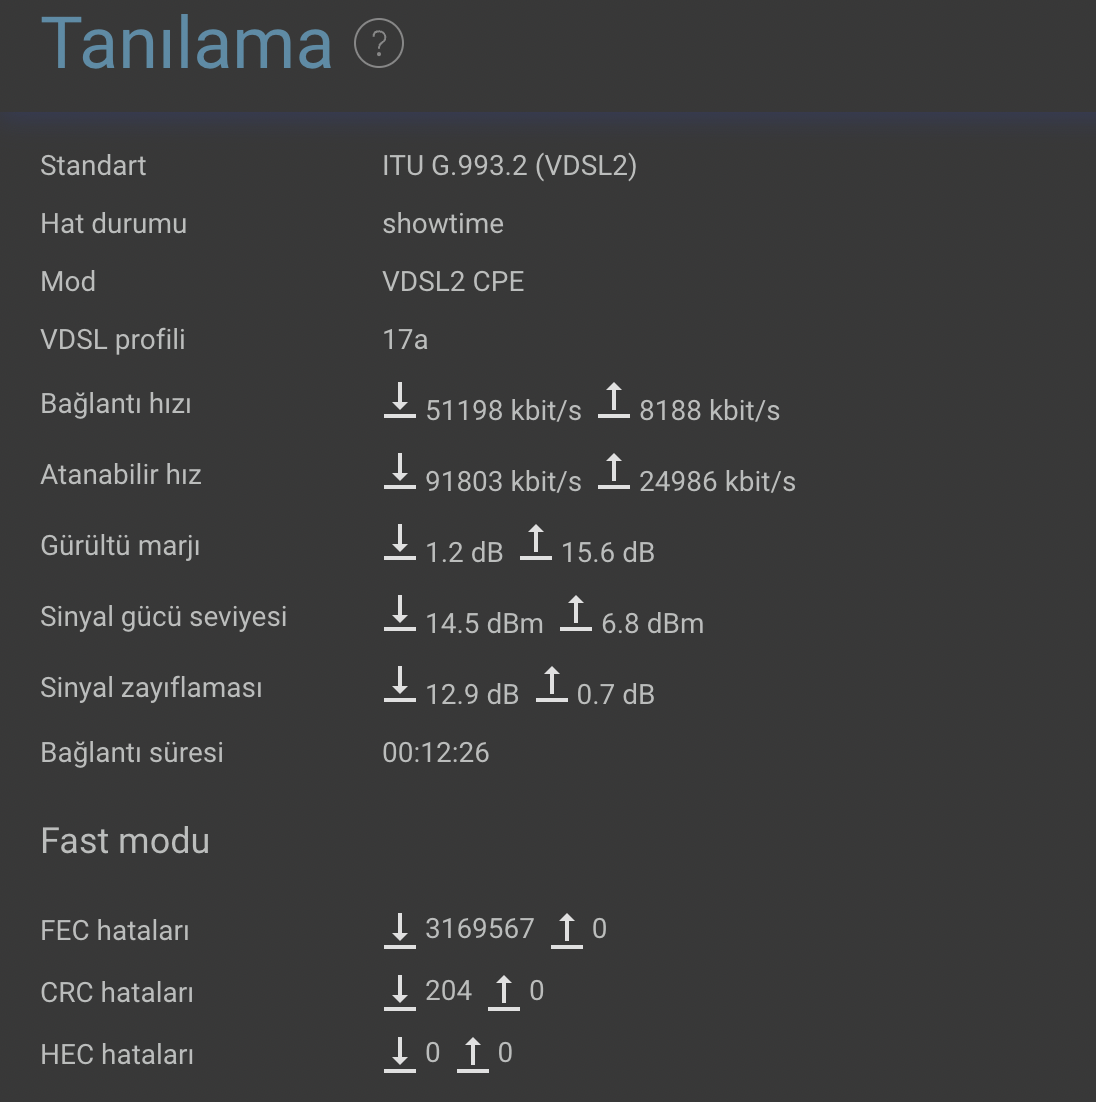Viewport: 1096px width, 1102px height.
Task: Click the download arrow icon for HEC hataları
Action: click(x=399, y=1055)
